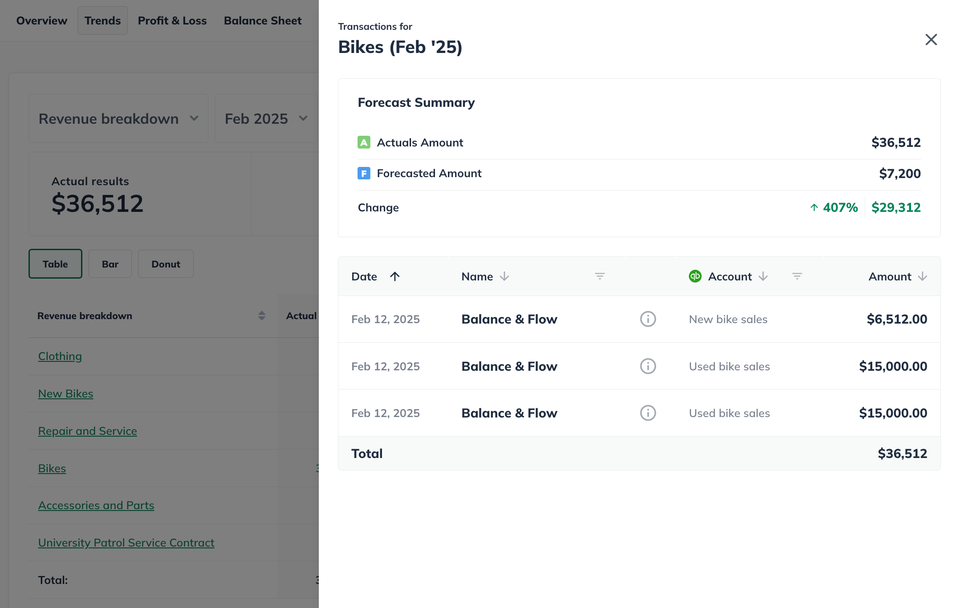960x608 pixels.
Task: Show info for last $15,000.00 Used bike sale
Action: point(648,413)
